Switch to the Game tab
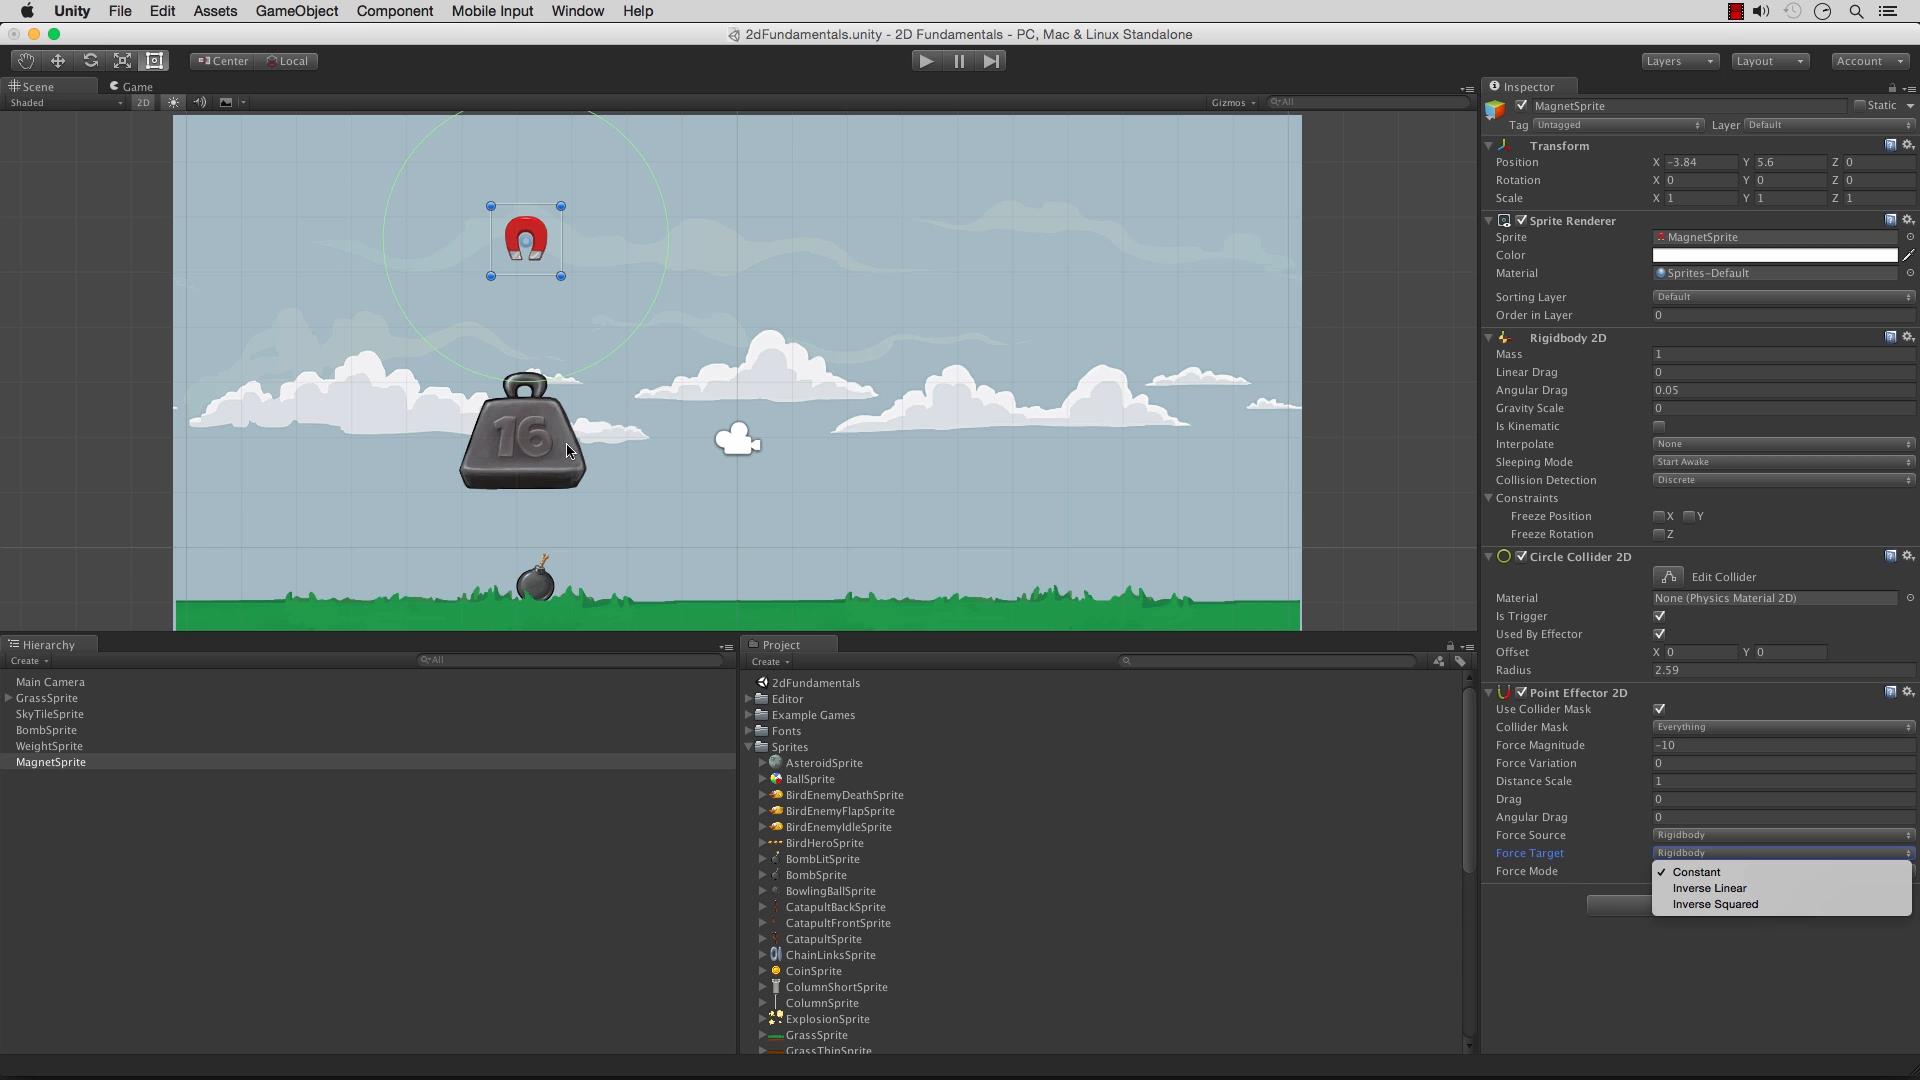This screenshot has width=1920, height=1080. [x=131, y=86]
